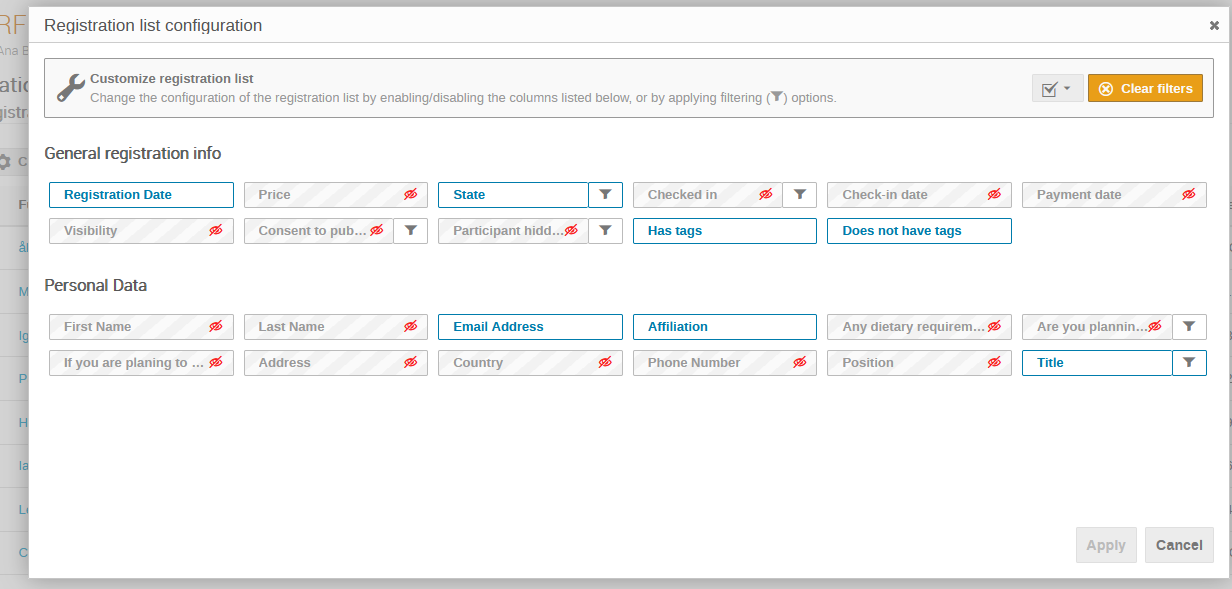Click the filter icon next to Title

click(1189, 363)
